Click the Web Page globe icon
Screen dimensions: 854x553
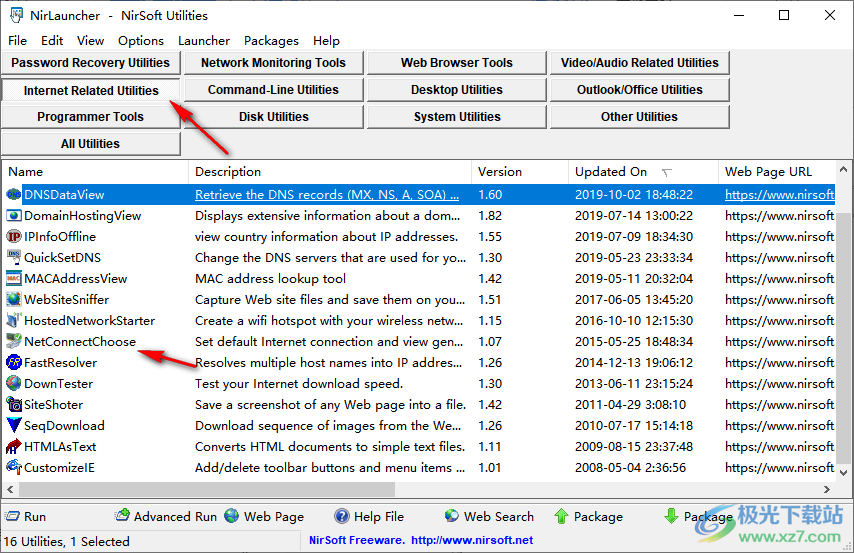pos(232,515)
